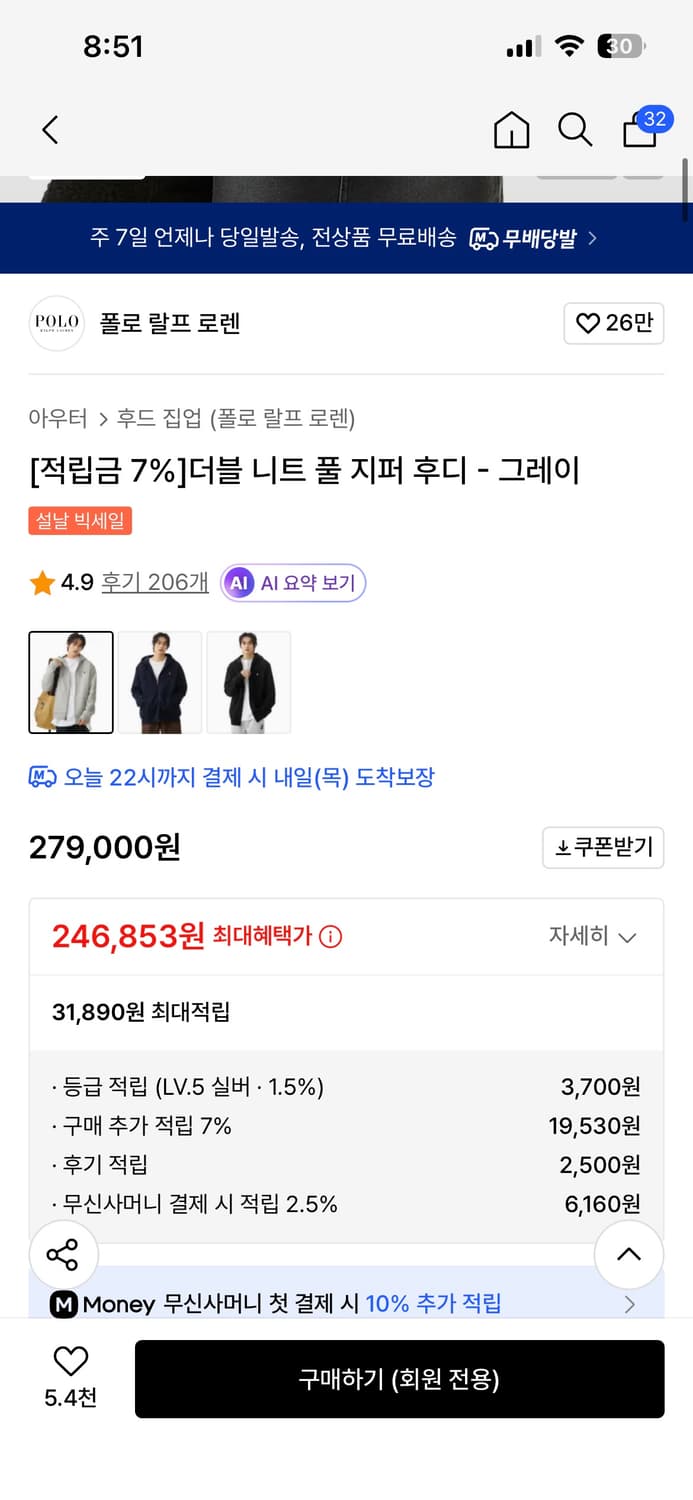Select the navy hoodie thumbnail
Image resolution: width=693 pixels, height=1500 pixels.
point(159,681)
